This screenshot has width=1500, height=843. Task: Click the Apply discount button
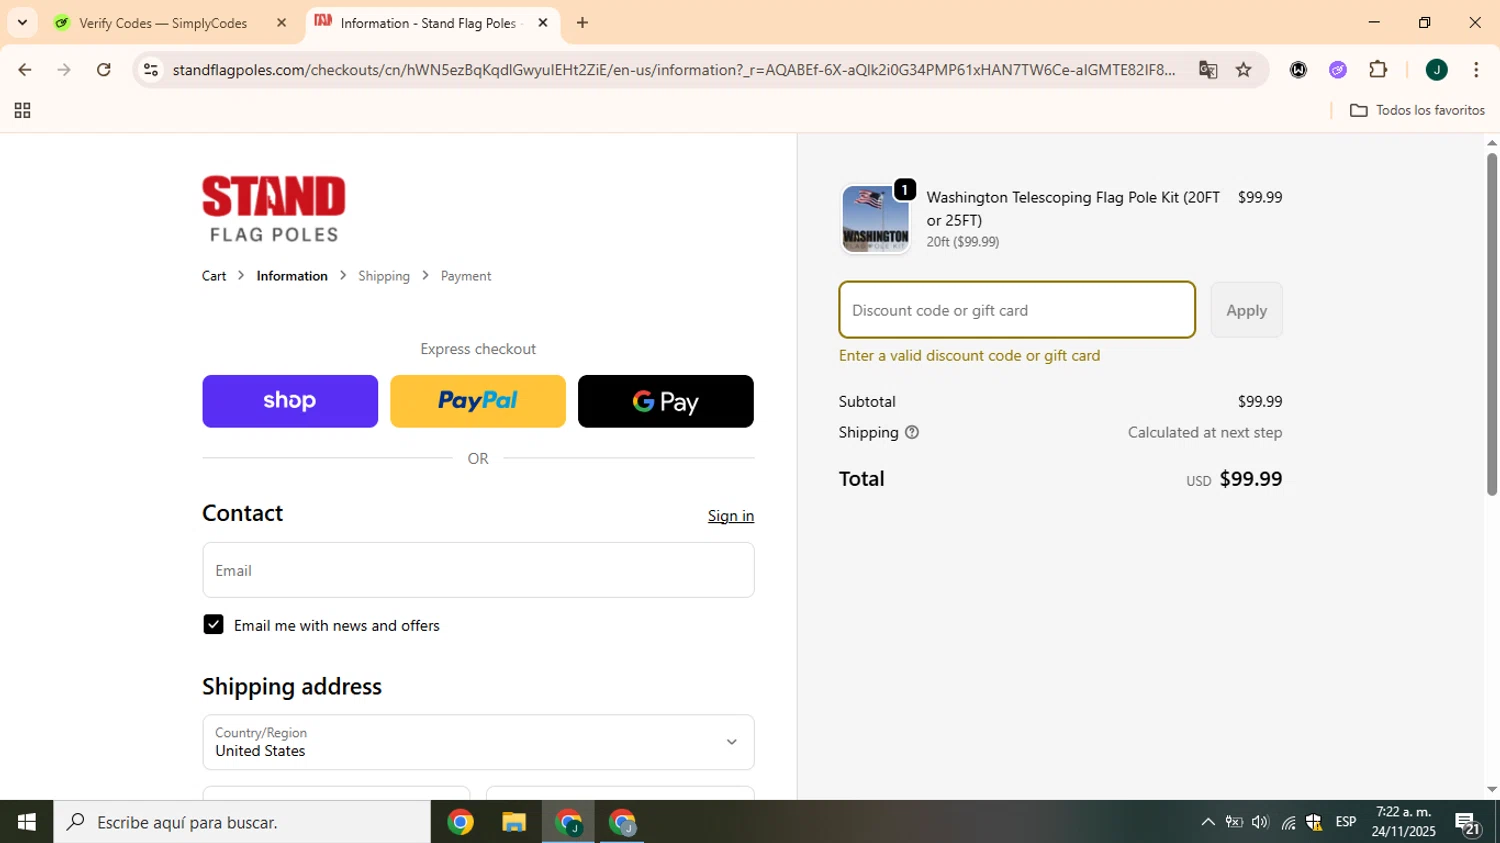(1246, 310)
